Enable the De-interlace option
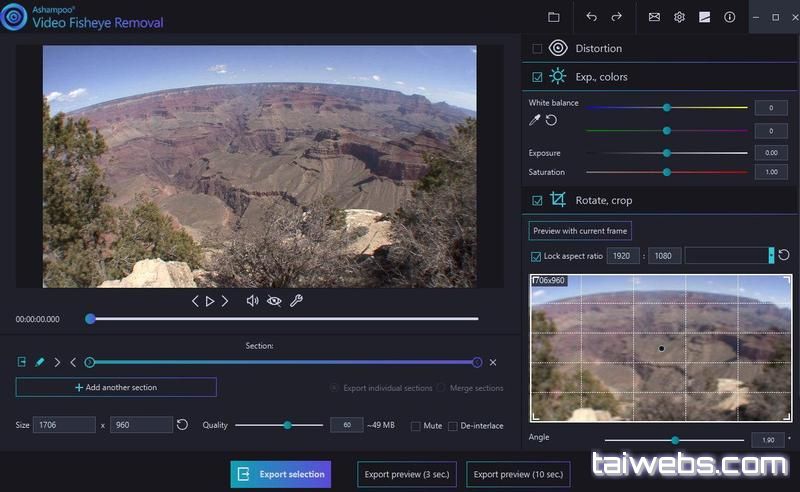The height and width of the screenshot is (492, 800). 453,426
